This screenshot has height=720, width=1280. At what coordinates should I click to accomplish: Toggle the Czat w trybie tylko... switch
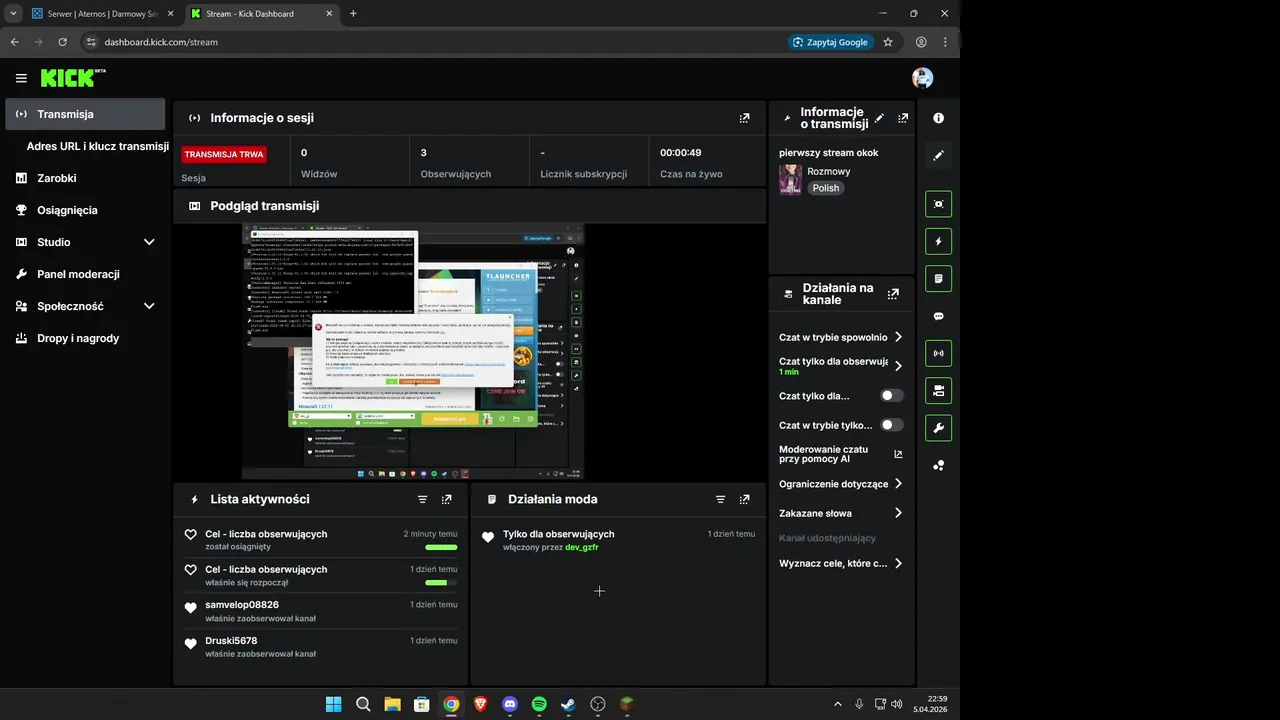click(x=891, y=425)
